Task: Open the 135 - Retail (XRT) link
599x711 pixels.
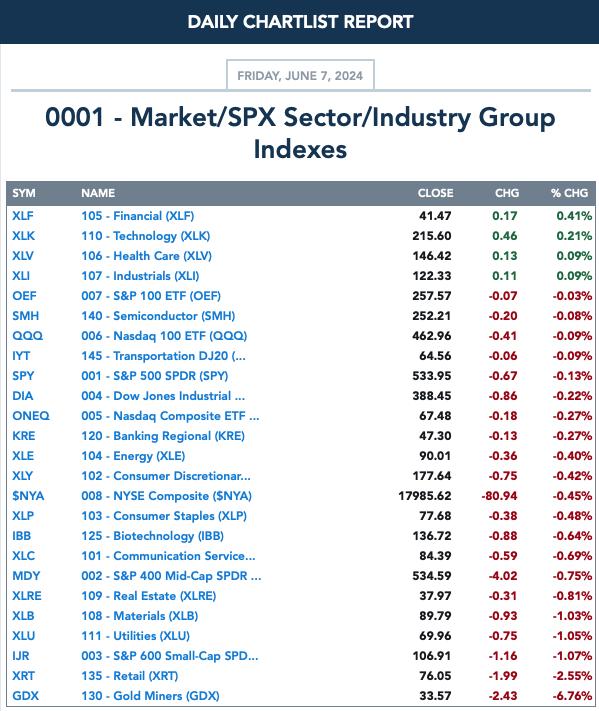Action: [x=130, y=676]
